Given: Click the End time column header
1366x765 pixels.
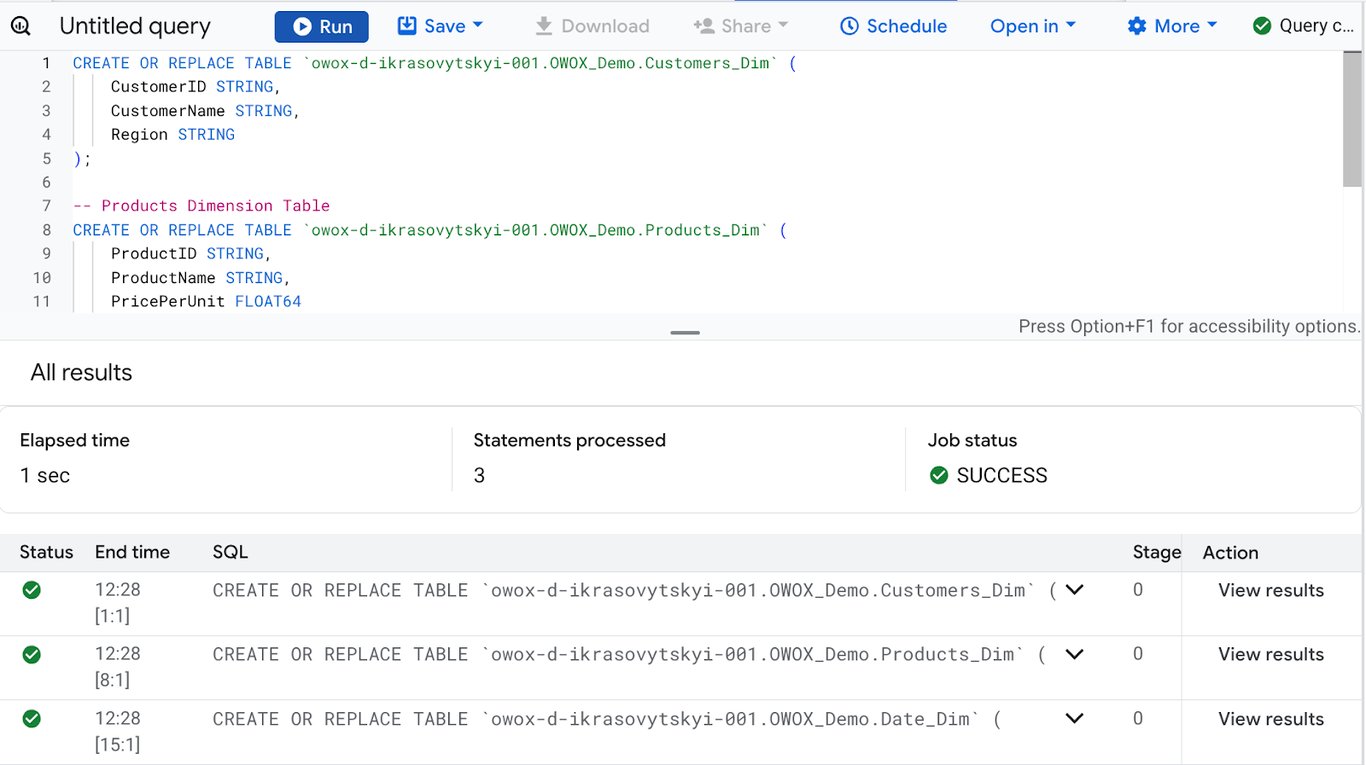Looking at the screenshot, I should (x=132, y=552).
